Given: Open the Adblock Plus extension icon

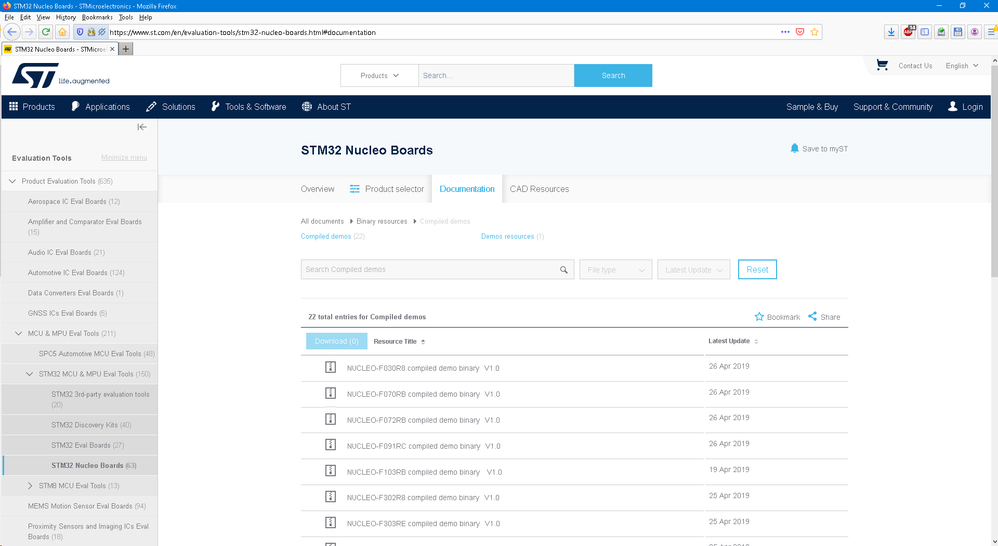Looking at the screenshot, I should click(908, 32).
